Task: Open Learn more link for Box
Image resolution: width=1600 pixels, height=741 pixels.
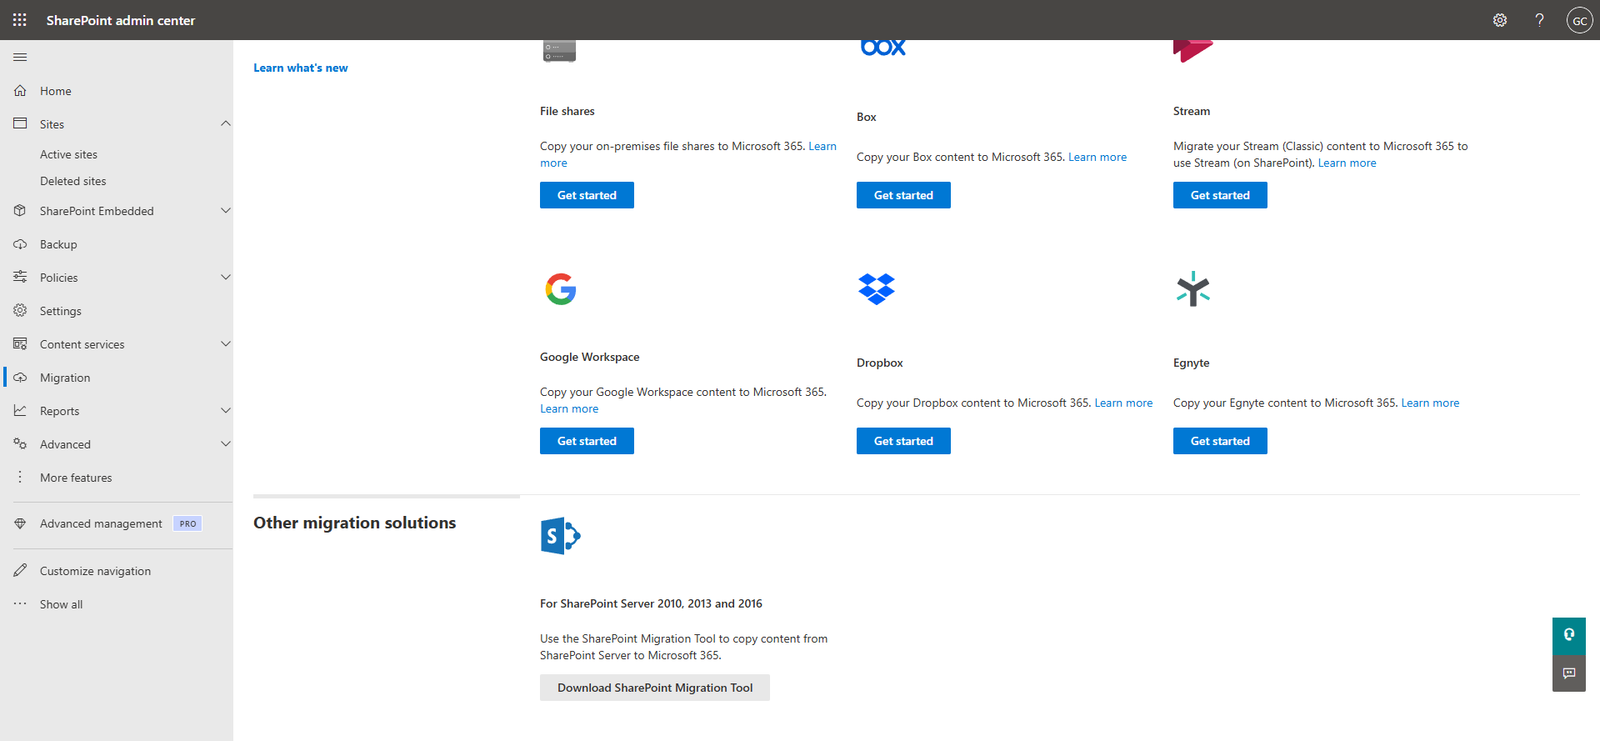Action: pos(1097,157)
